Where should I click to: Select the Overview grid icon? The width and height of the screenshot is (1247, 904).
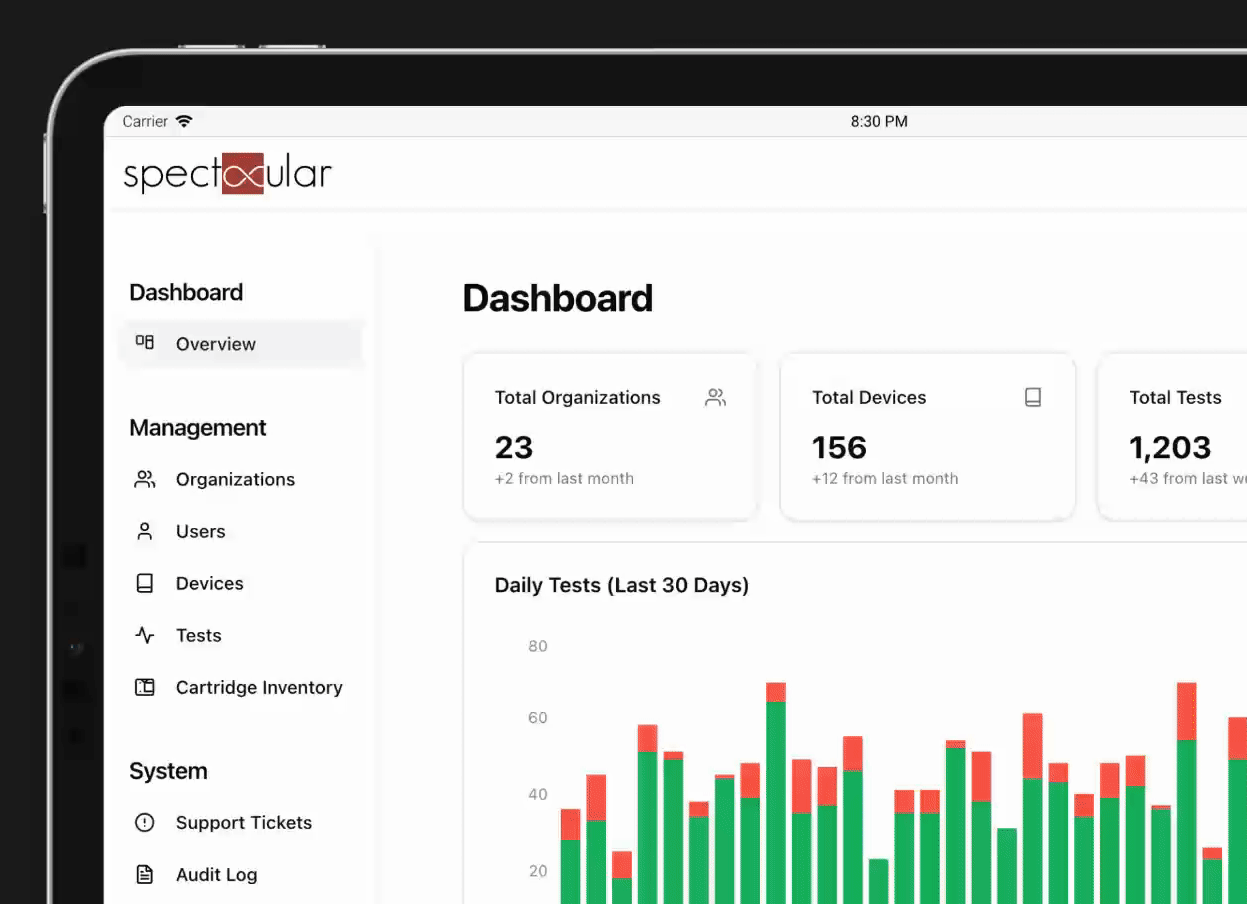tap(145, 343)
